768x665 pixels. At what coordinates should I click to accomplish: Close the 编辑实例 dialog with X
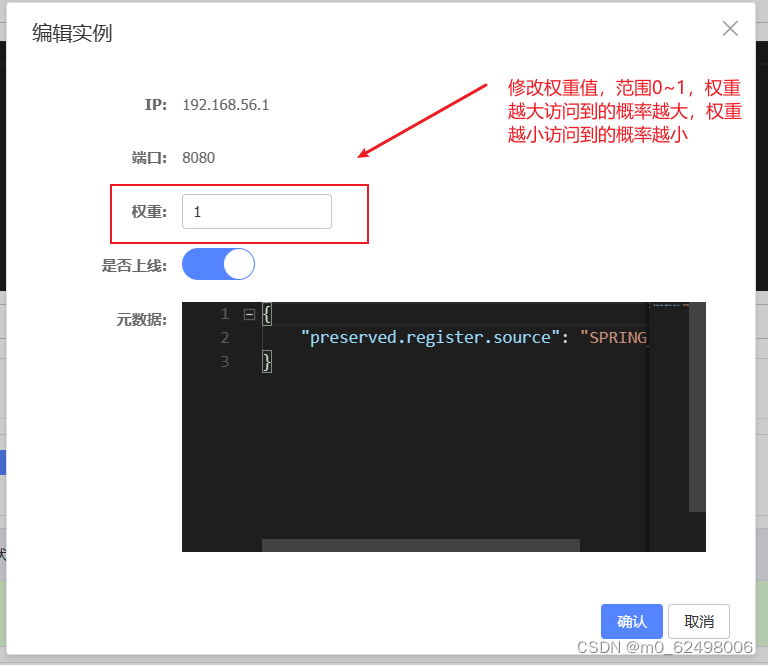tap(730, 29)
